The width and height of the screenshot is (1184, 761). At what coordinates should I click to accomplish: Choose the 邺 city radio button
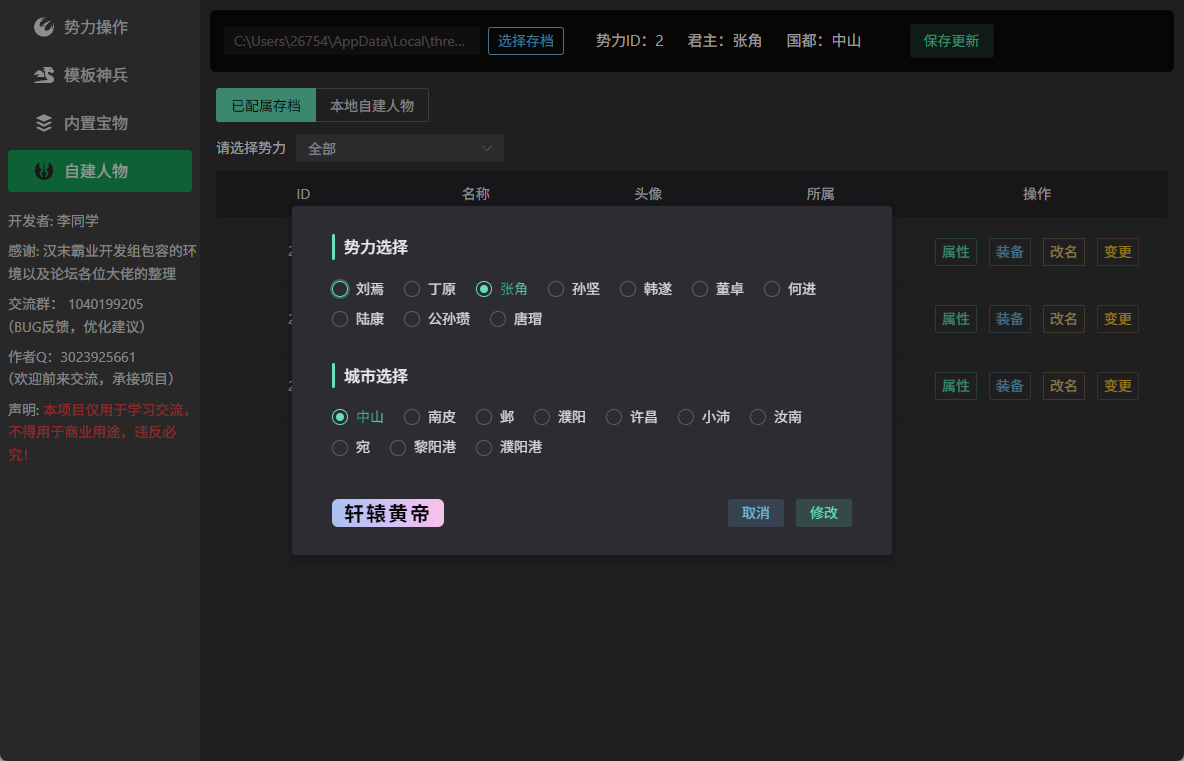click(484, 417)
